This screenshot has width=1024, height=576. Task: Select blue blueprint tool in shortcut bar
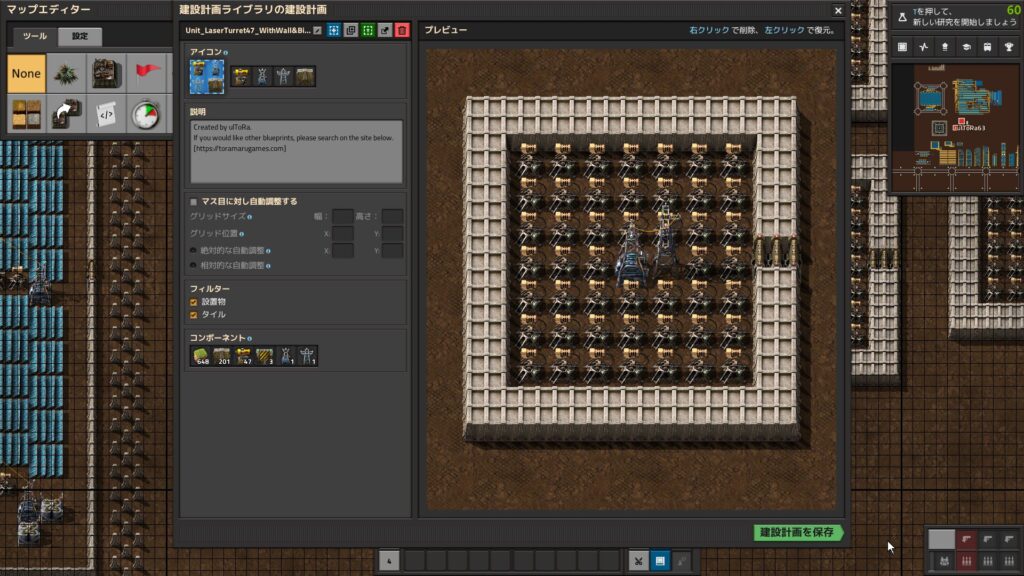pyautogui.click(x=660, y=561)
